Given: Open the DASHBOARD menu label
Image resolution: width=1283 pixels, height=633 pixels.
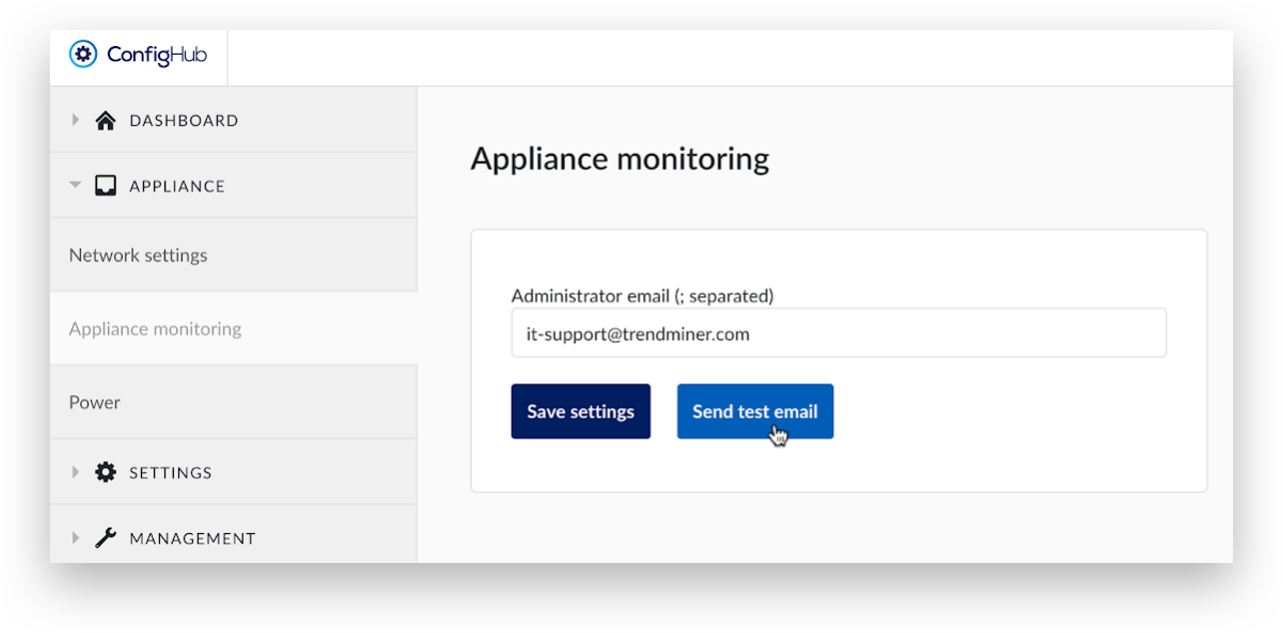Looking at the screenshot, I should tap(184, 121).
